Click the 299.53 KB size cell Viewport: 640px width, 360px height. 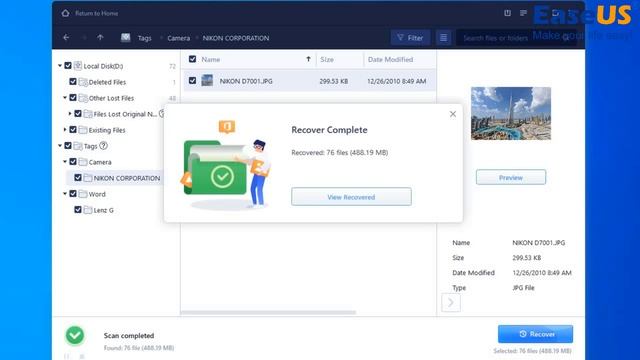(334, 81)
